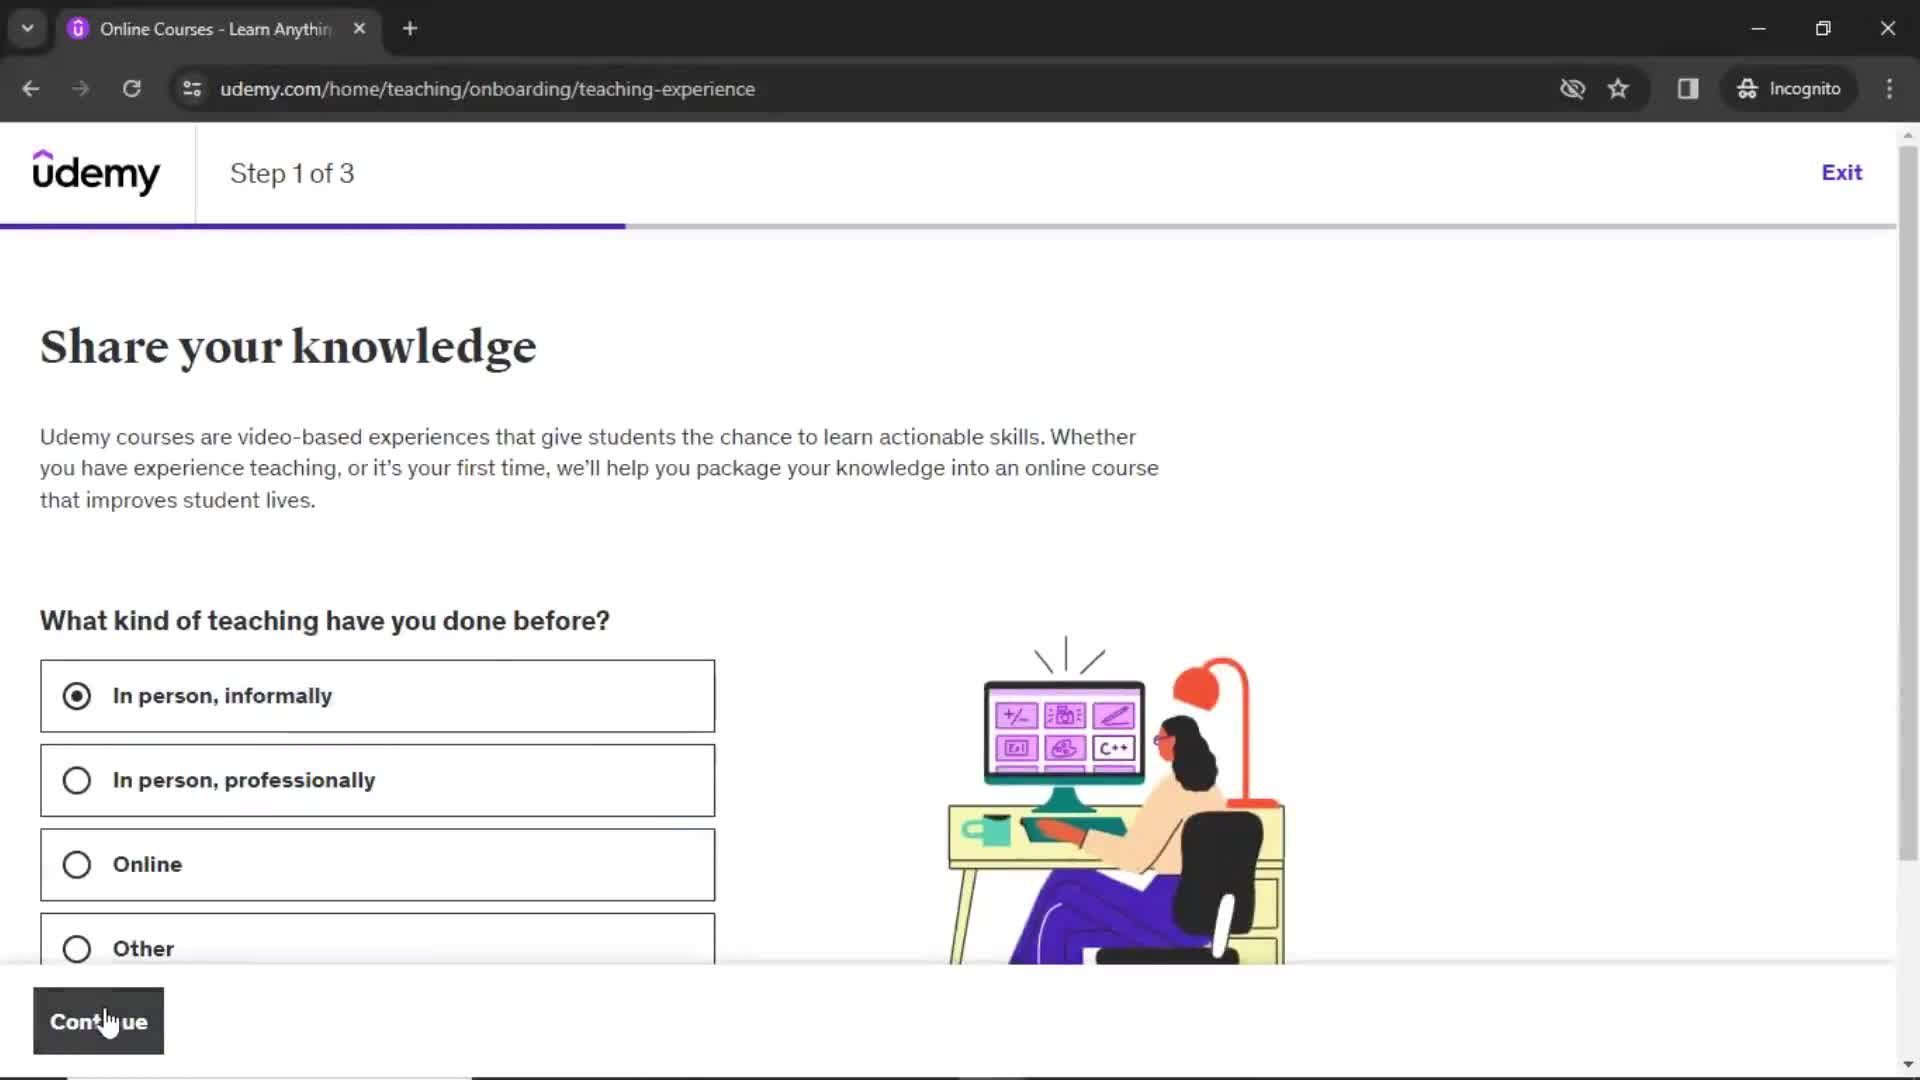
Task: Click the split screen browser icon
Action: tap(1688, 88)
